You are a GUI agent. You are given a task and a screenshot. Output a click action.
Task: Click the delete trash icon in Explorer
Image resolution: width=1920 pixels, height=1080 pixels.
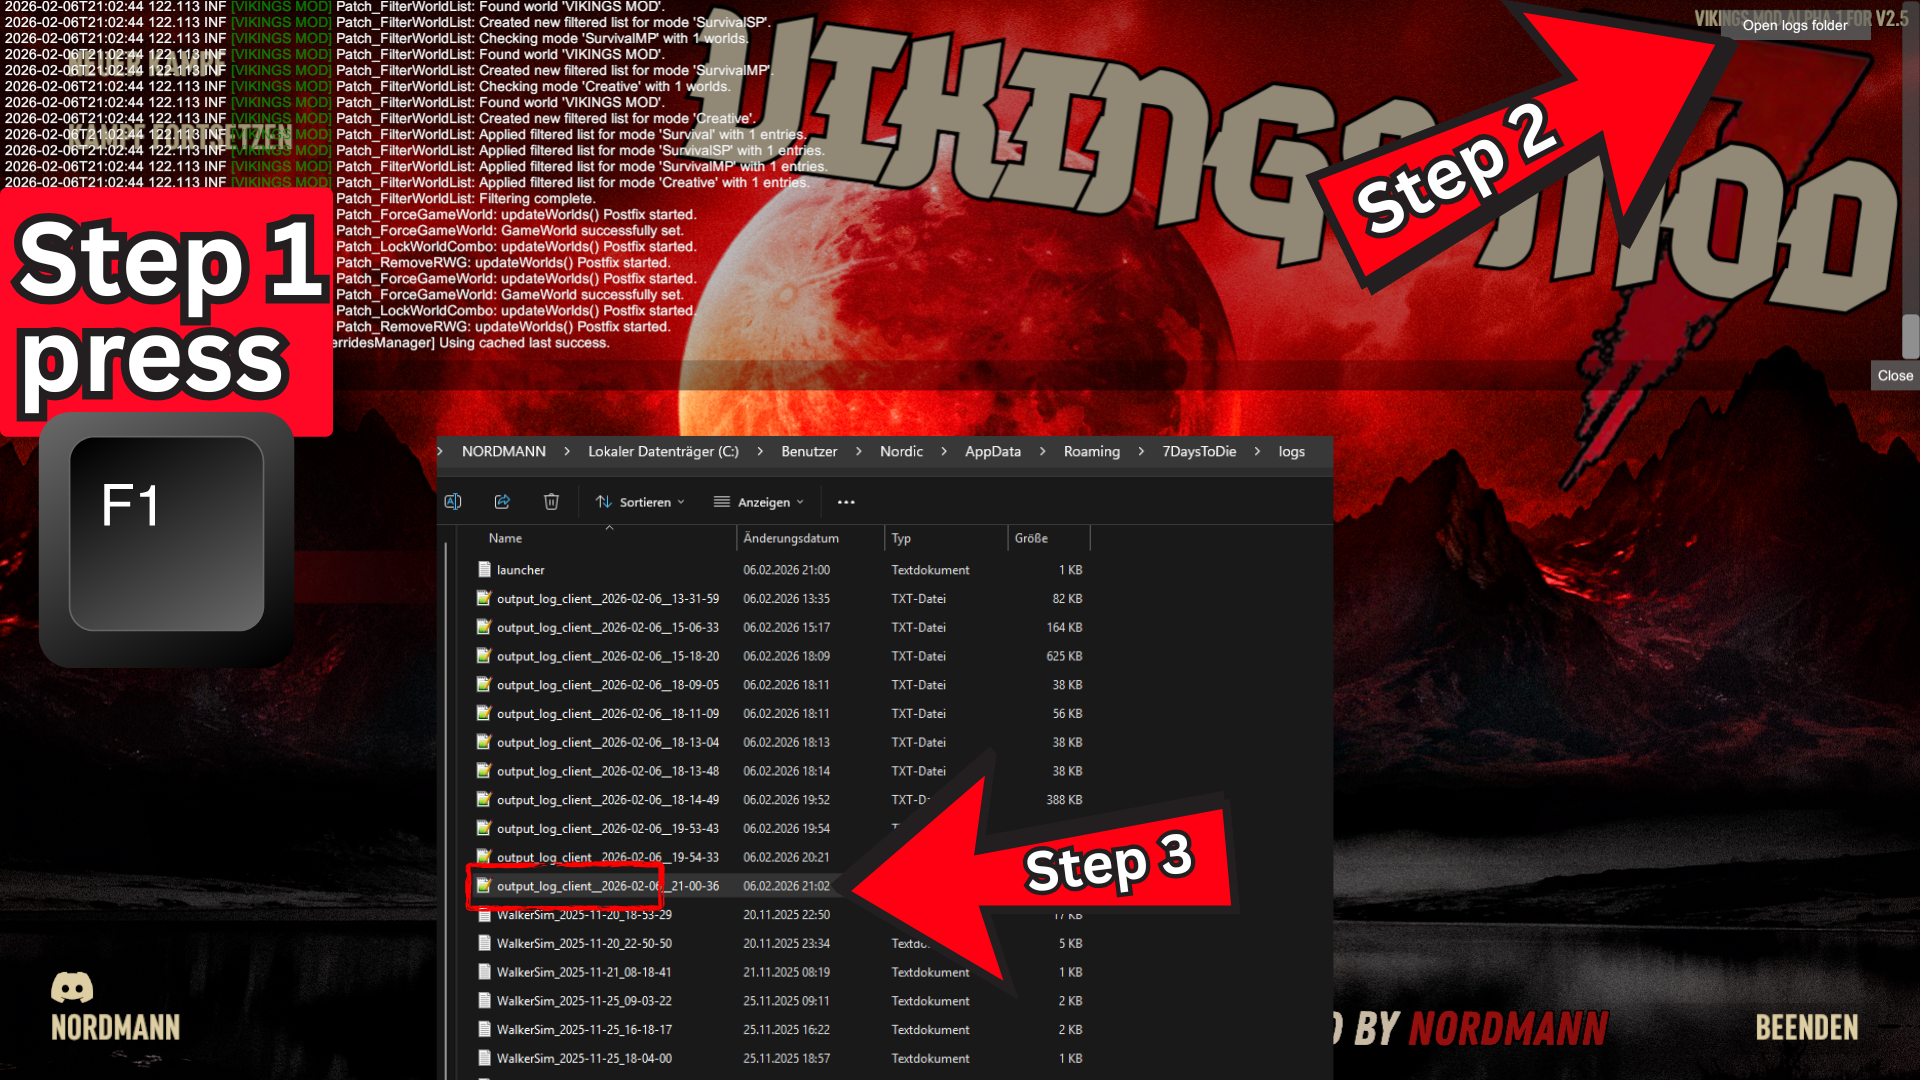[551, 502]
